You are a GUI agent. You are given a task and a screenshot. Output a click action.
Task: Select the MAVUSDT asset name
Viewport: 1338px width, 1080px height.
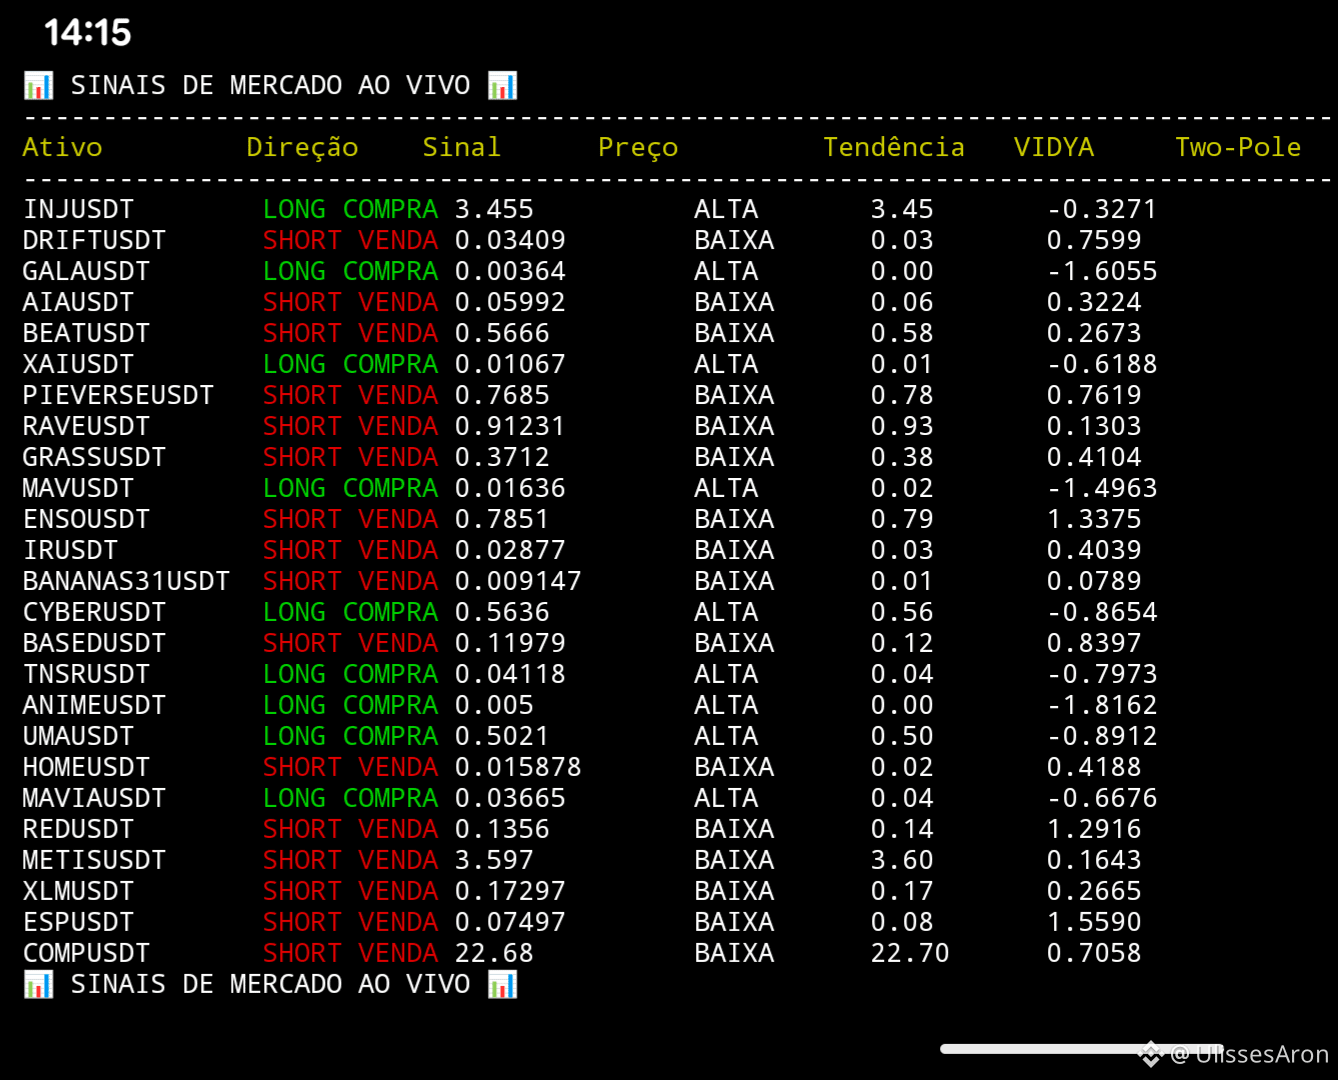78,488
